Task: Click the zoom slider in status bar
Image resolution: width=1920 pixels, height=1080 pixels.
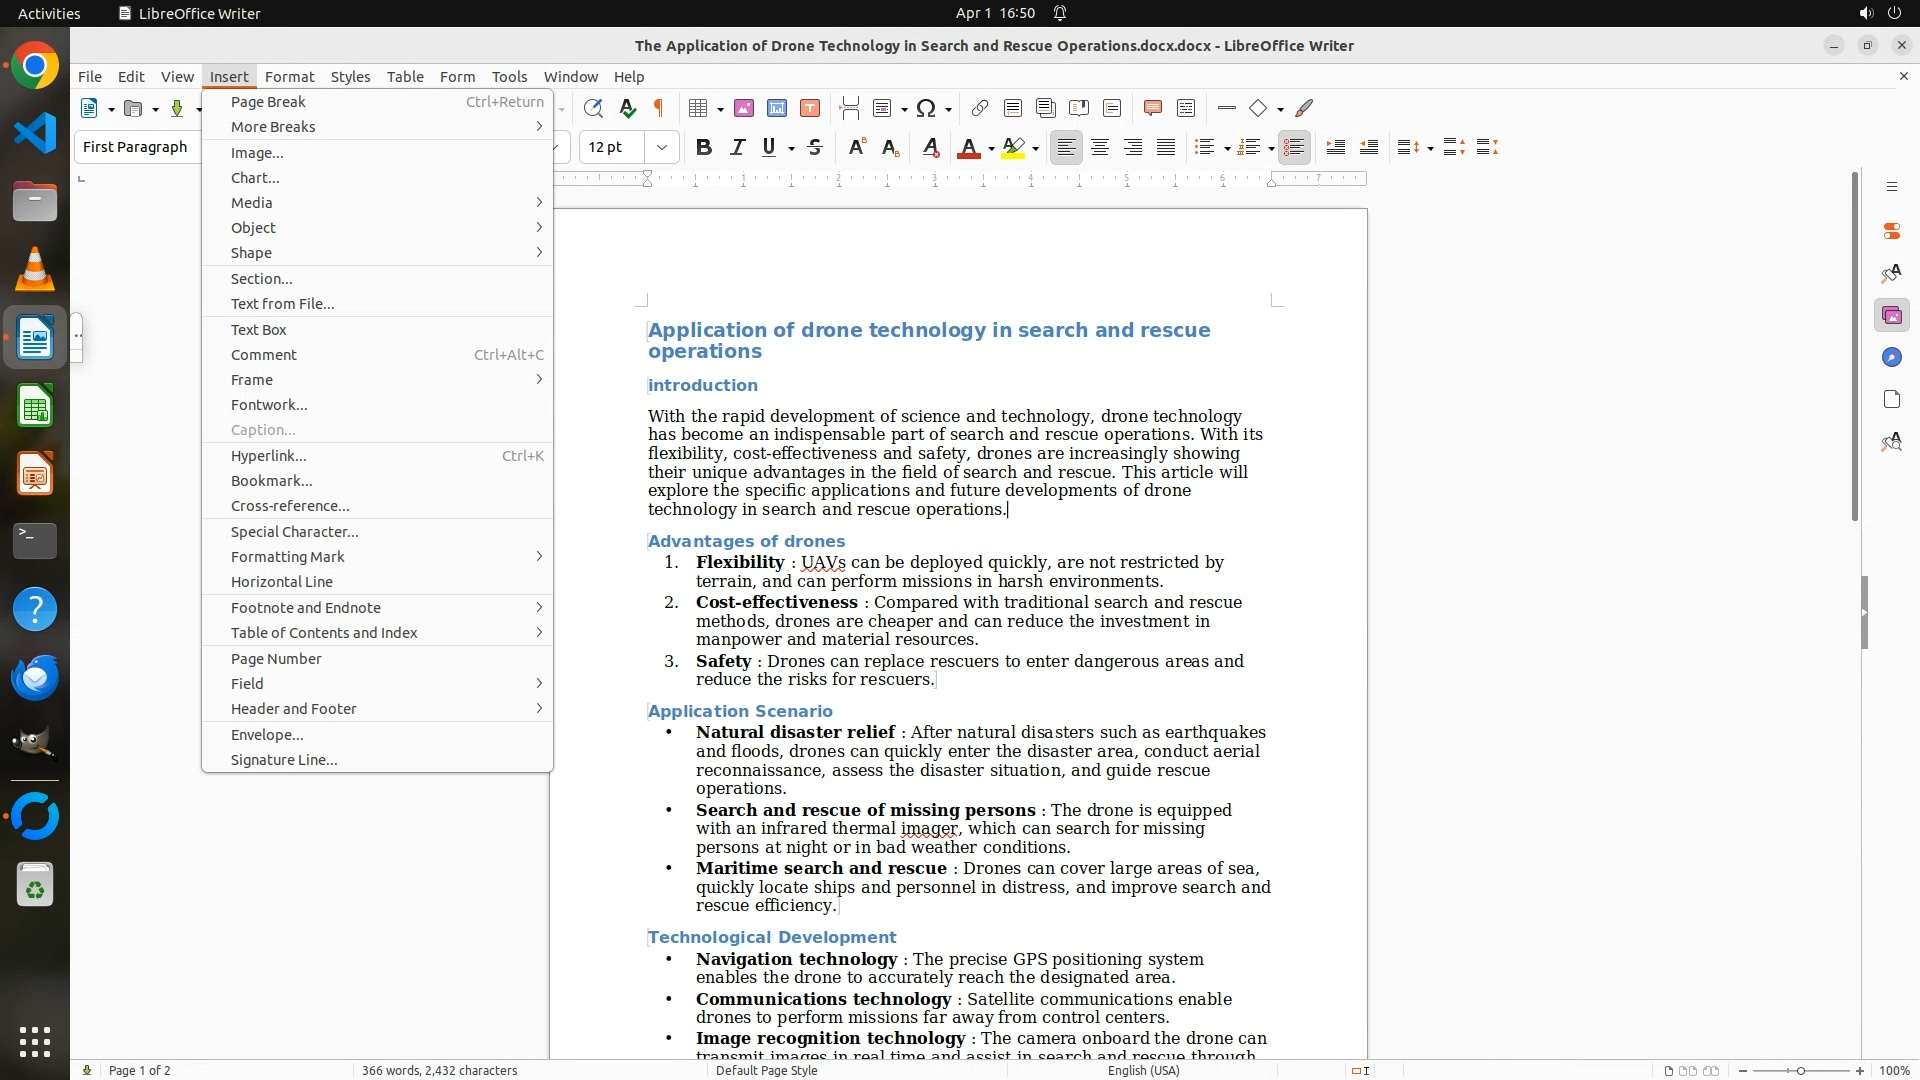Action: [x=1801, y=1071]
